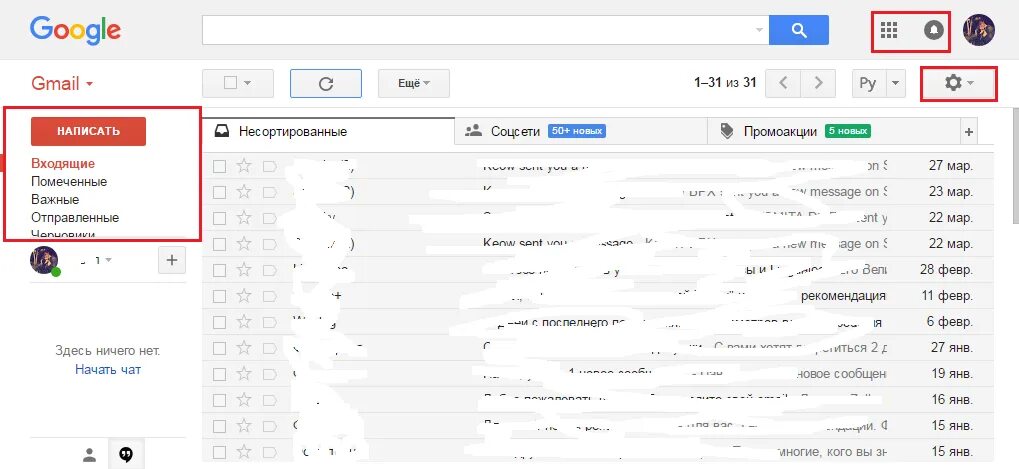Start a new chat with plus button
The width and height of the screenshot is (1019, 469).
(172, 260)
